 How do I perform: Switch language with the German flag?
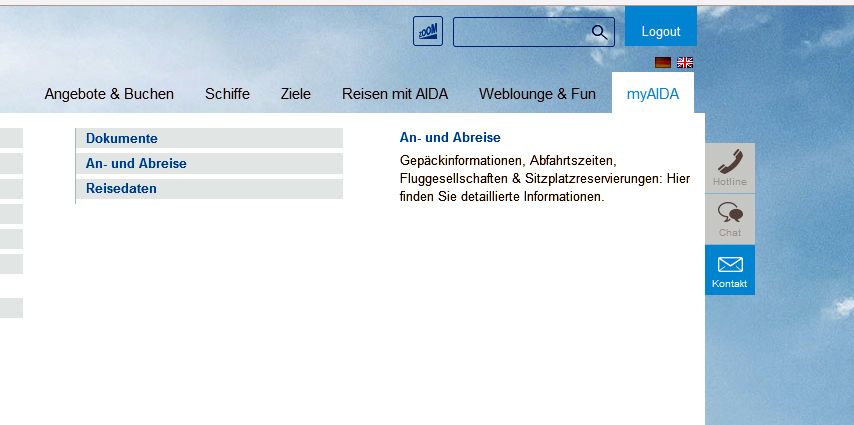662,62
